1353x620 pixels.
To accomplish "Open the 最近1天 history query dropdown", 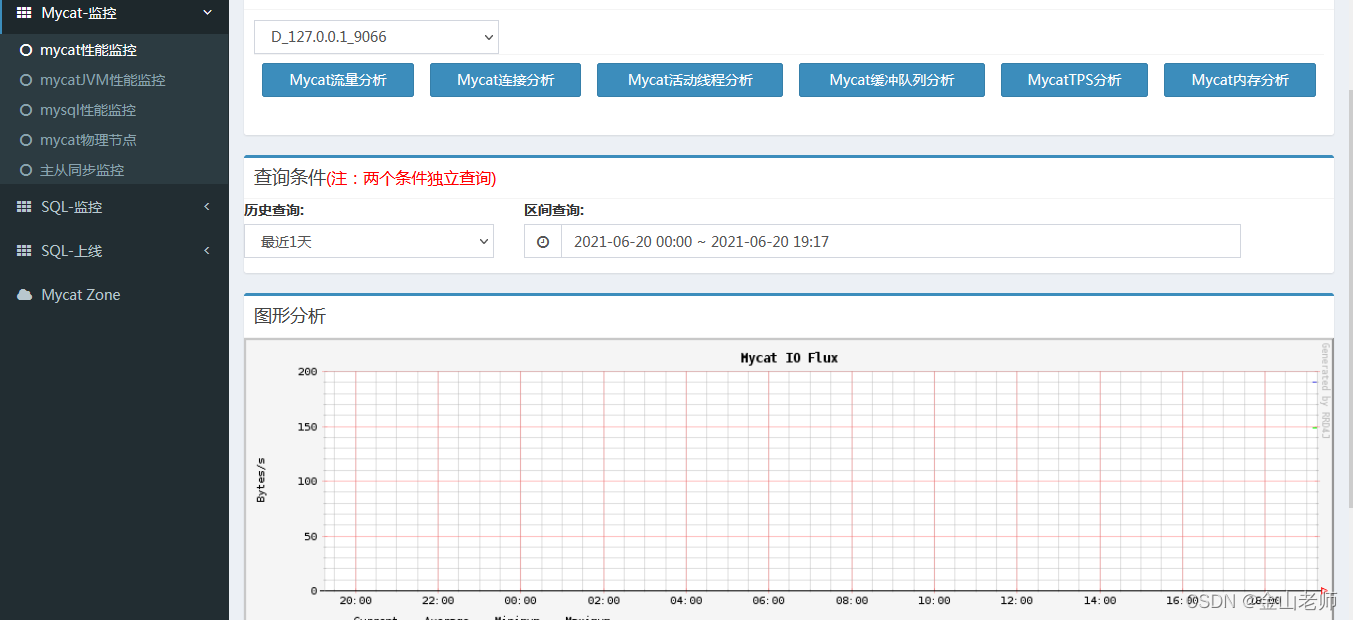I will click(x=369, y=241).
